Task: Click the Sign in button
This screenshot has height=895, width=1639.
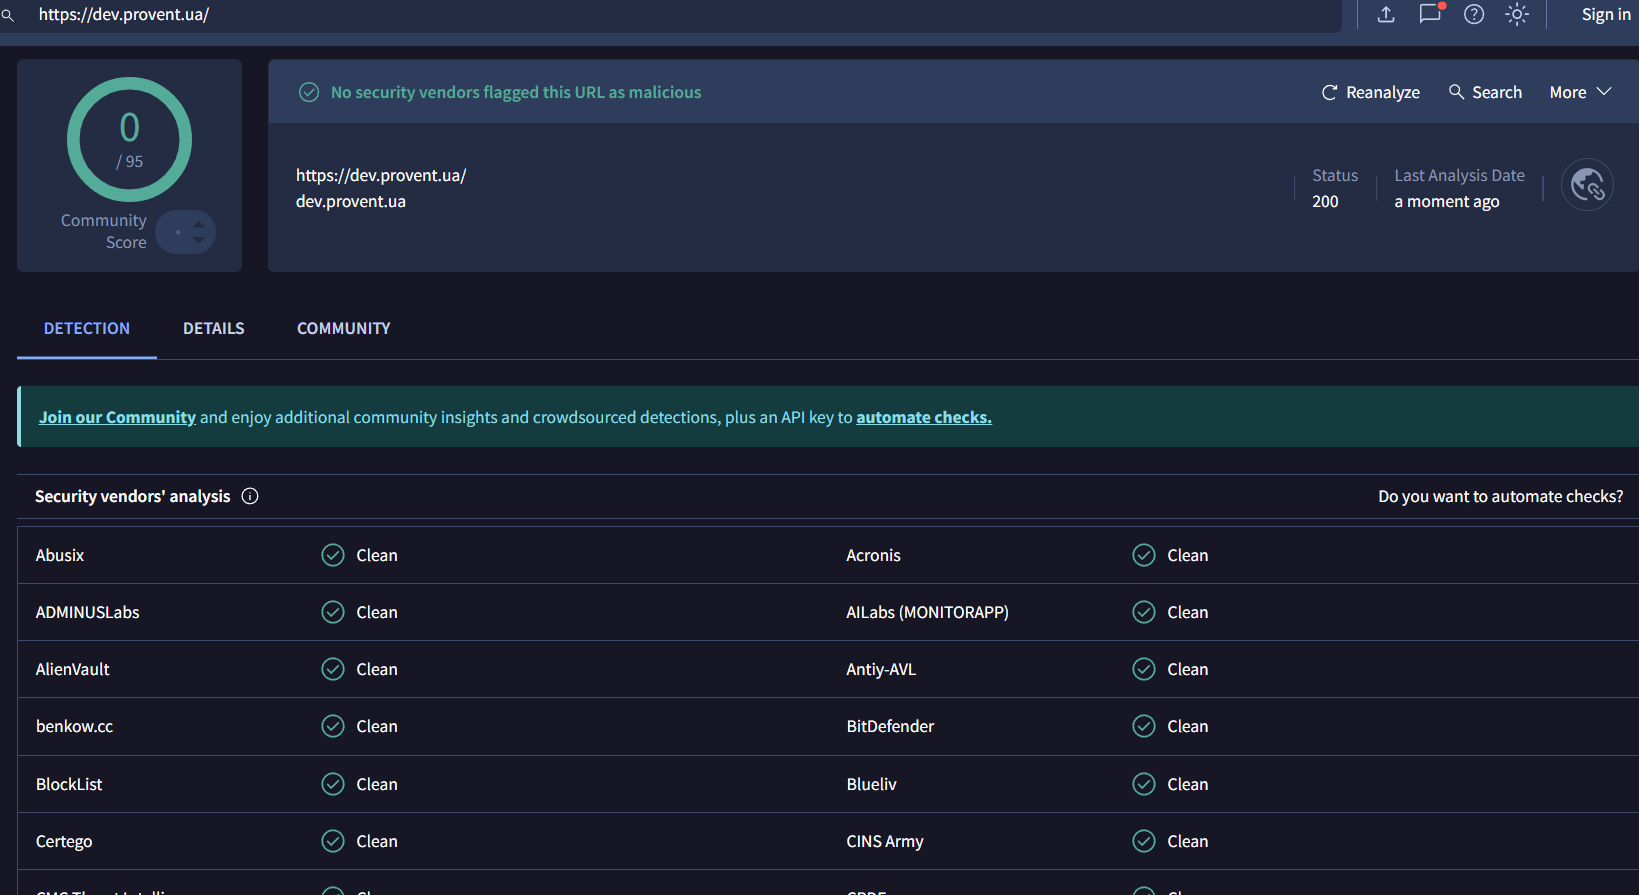Action: (1605, 14)
